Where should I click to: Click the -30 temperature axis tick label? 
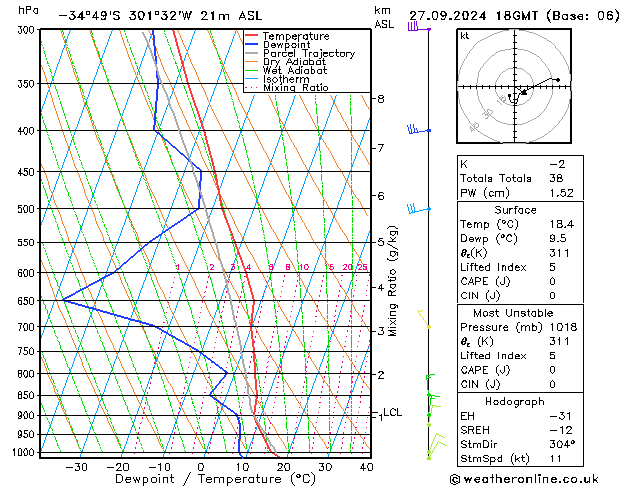tap(76, 467)
